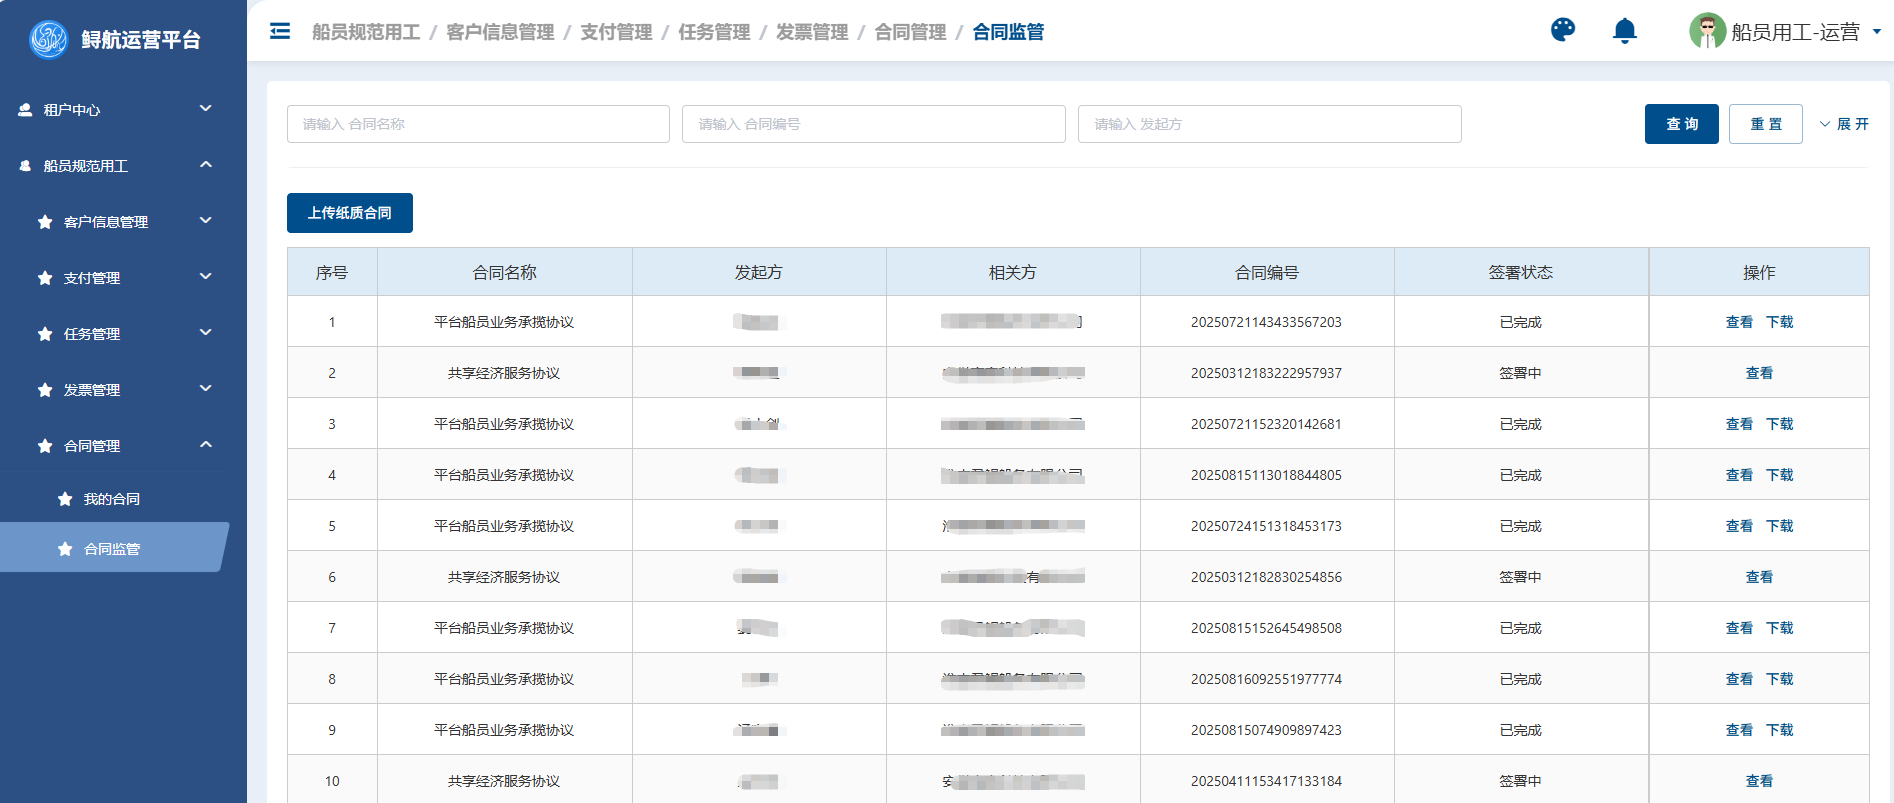Click the platform logo icon

click(x=48, y=39)
